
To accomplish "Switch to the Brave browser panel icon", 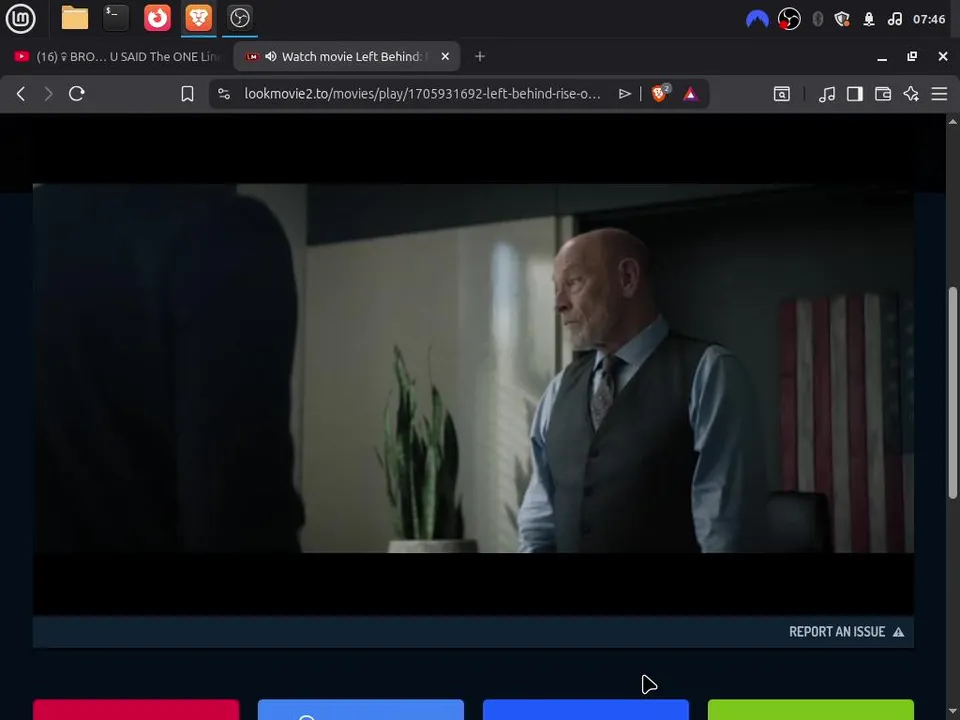I will coord(198,18).
